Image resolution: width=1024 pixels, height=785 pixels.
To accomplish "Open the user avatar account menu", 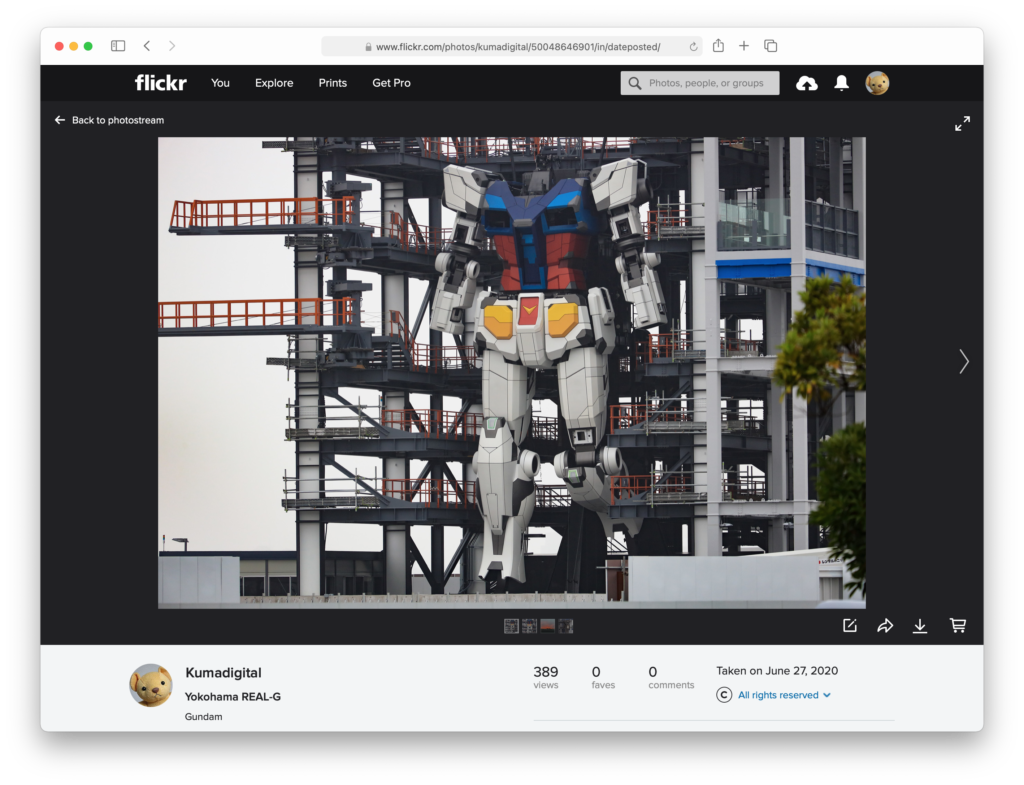I will (x=877, y=83).
